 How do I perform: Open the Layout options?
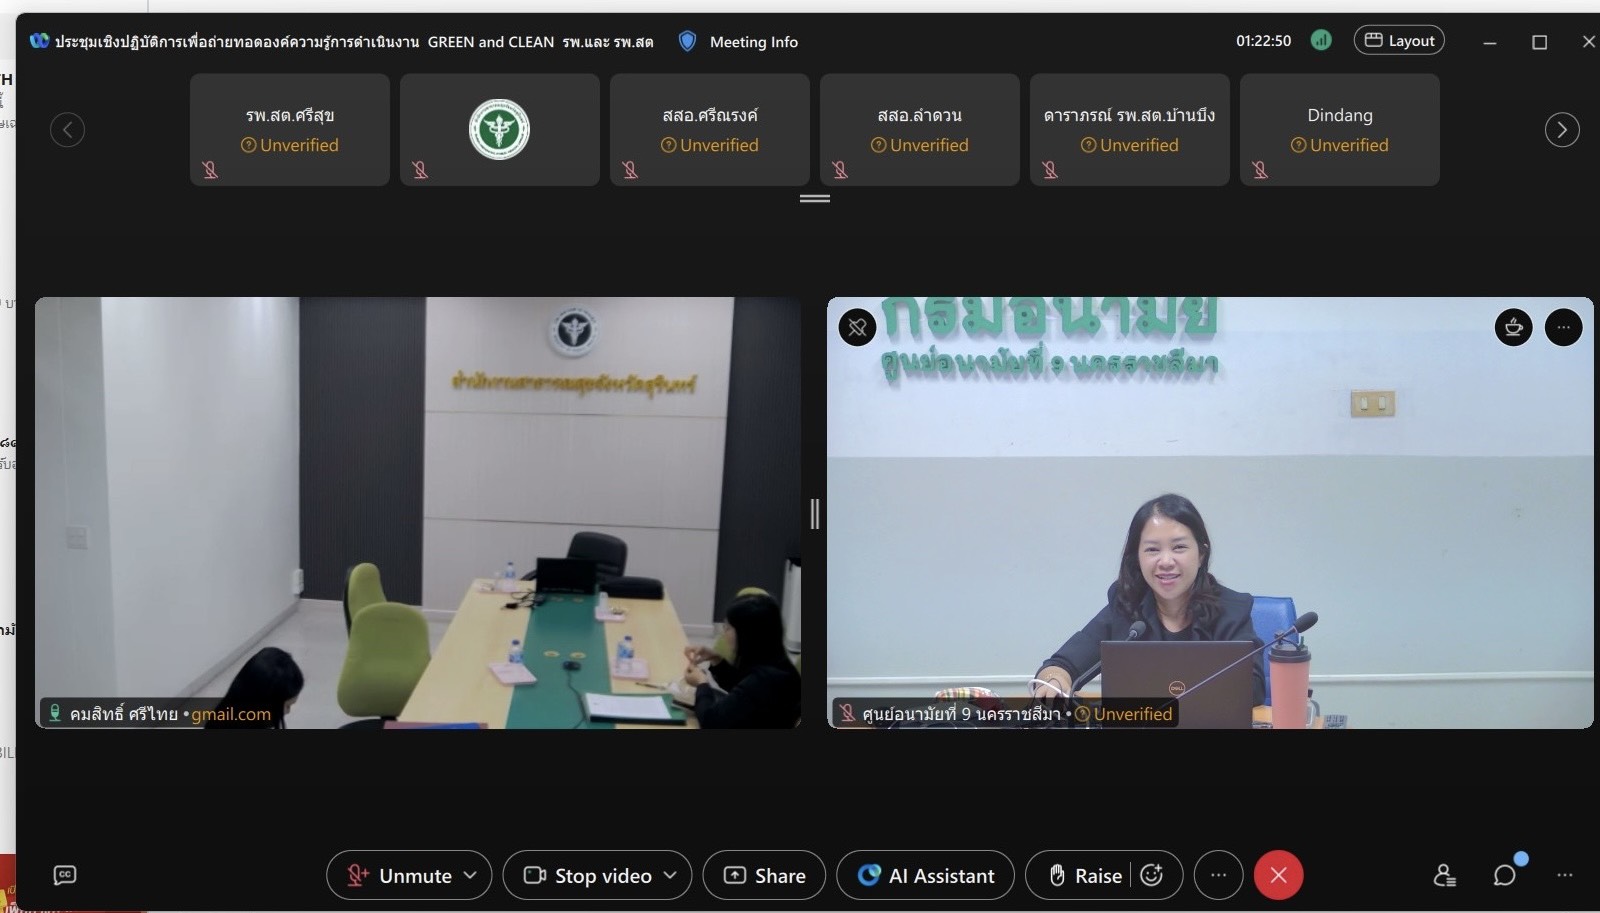coord(1399,41)
